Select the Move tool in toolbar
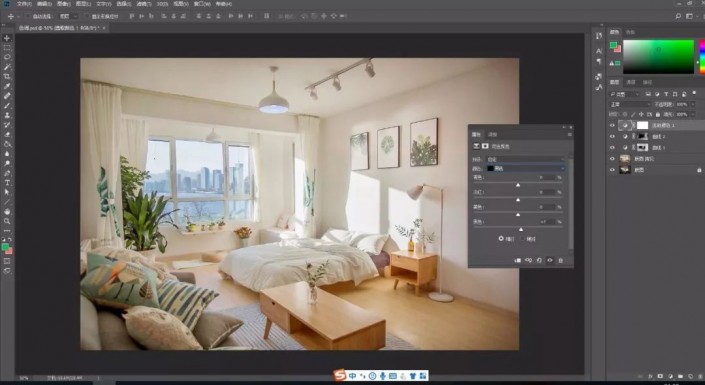This screenshot has width=705, height=385. (x=7, y=38)
